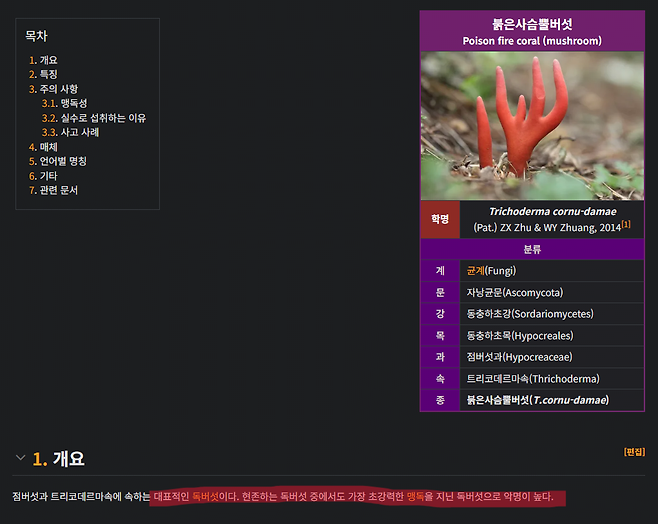
Task: Jump to 7. 관련 문서 section
Action: tap(53, 190)
